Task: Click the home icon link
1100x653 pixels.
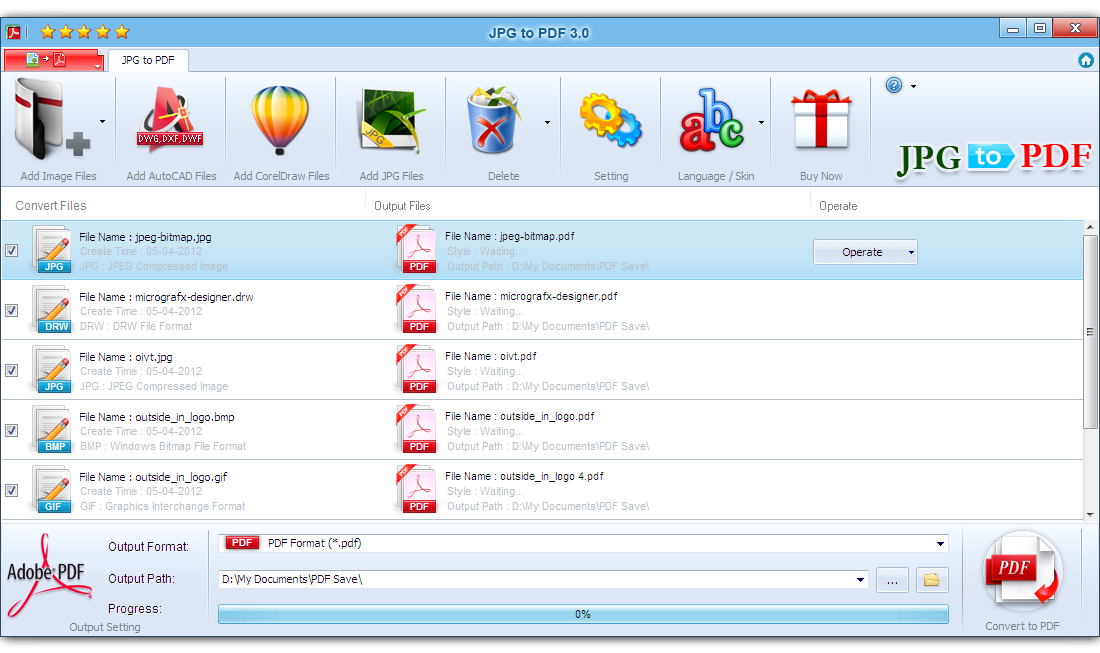Action: click(x=1086, y=60)
